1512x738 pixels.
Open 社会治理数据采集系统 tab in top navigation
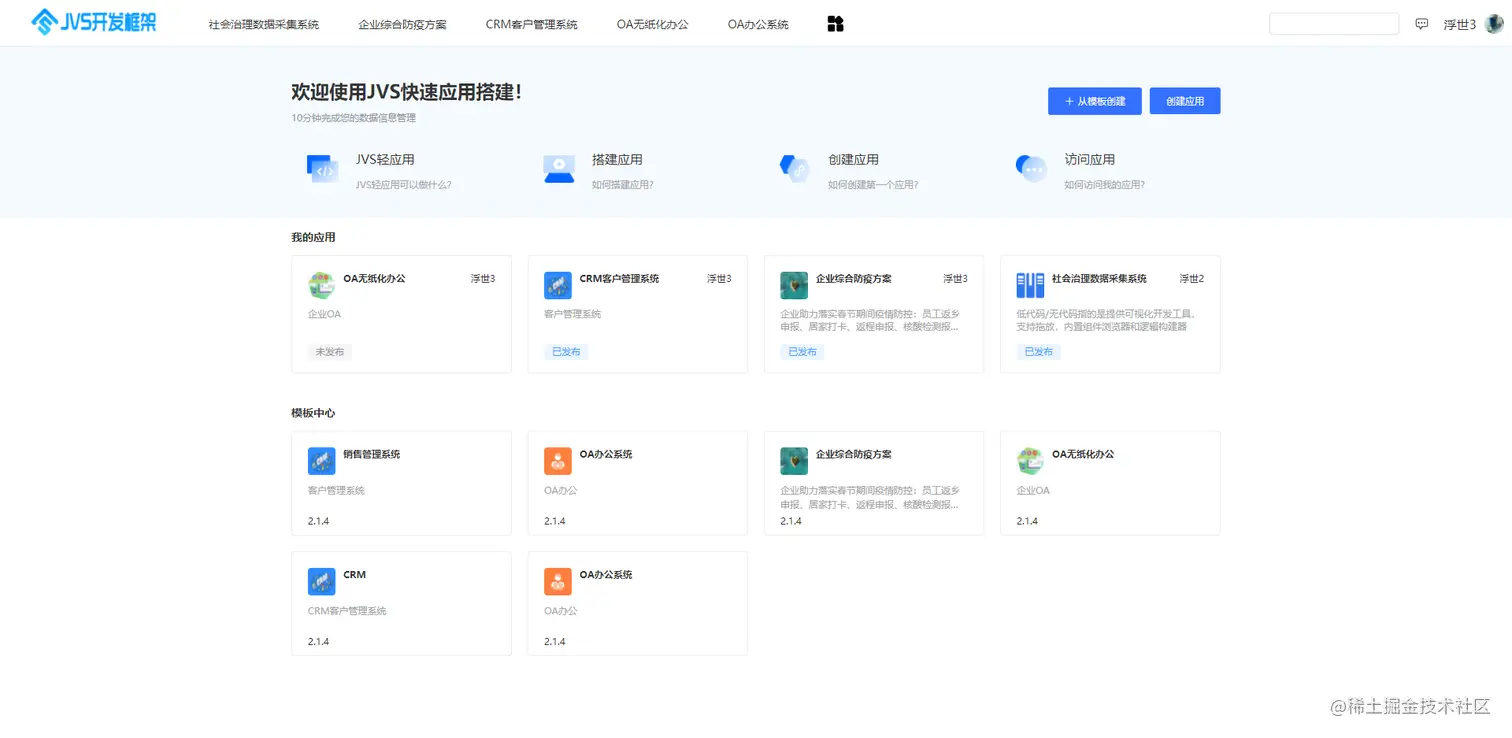click(x=264, y=25)
